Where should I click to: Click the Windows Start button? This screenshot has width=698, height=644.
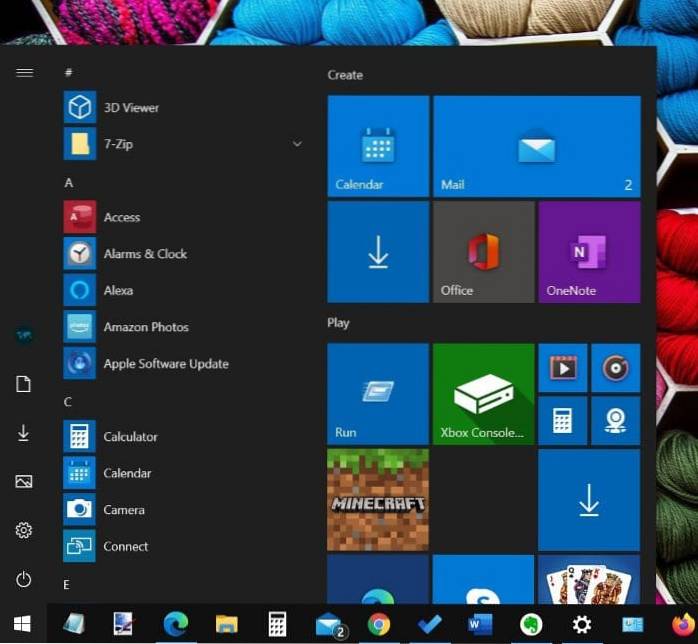point(22,624)
